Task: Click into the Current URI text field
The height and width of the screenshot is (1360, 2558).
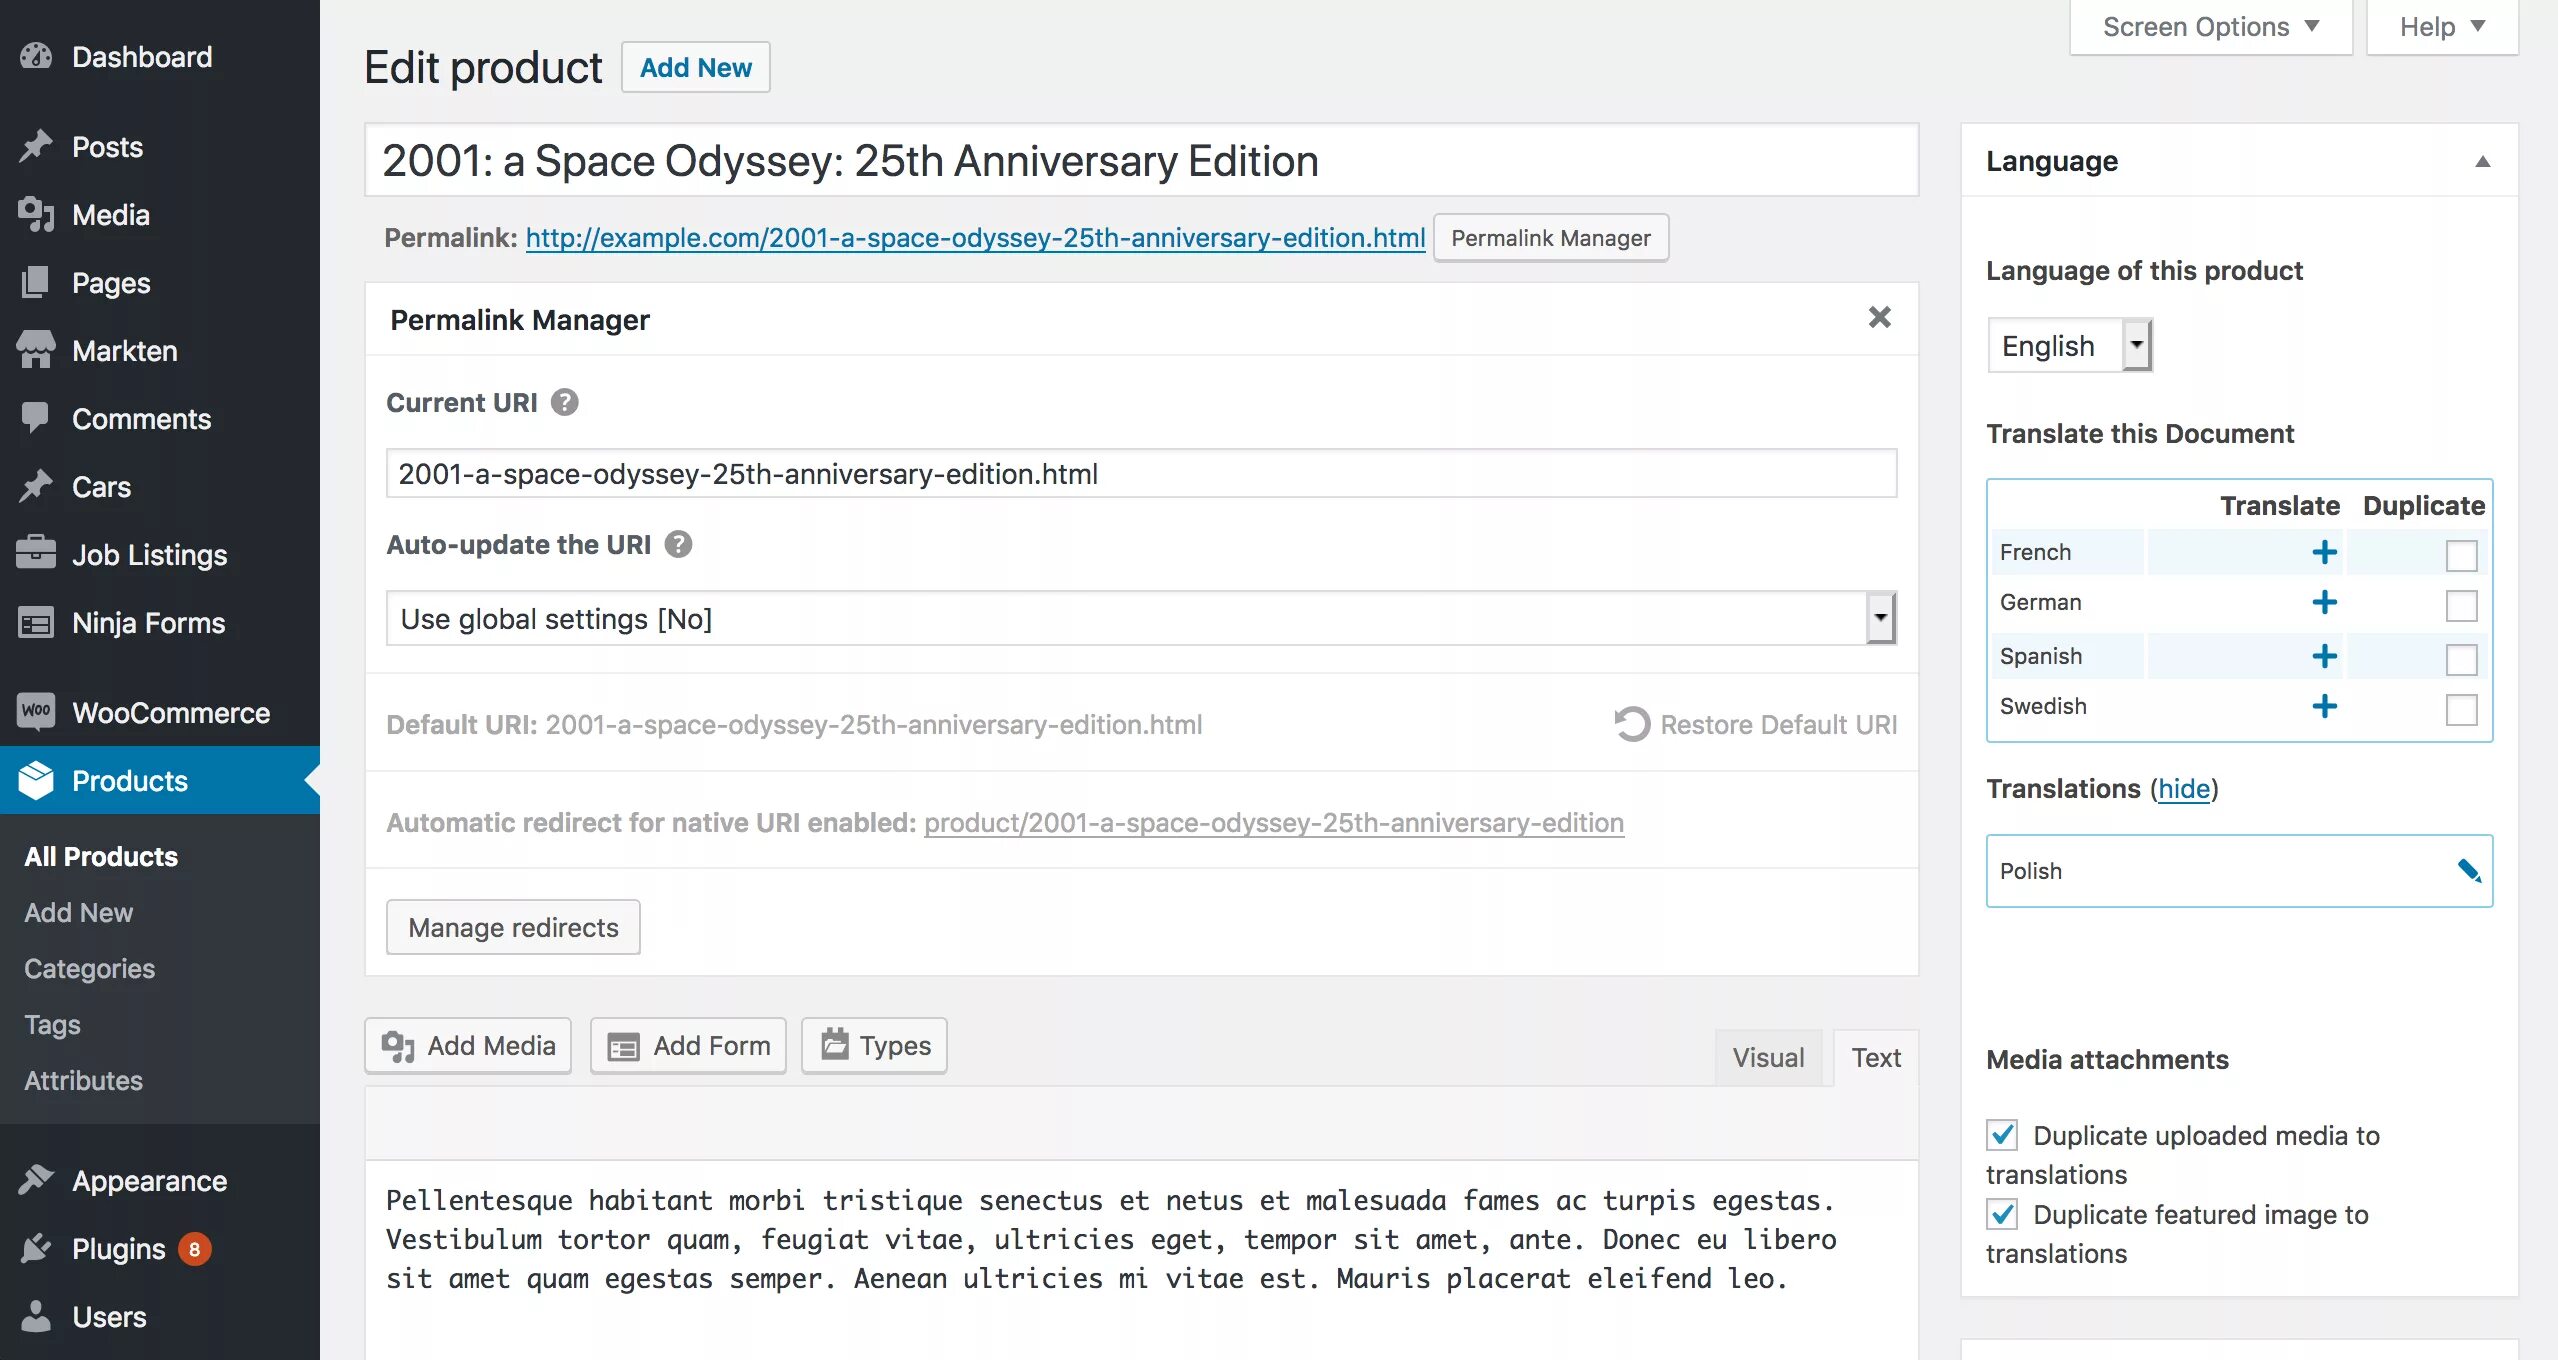Action: tap(1140, 473)
